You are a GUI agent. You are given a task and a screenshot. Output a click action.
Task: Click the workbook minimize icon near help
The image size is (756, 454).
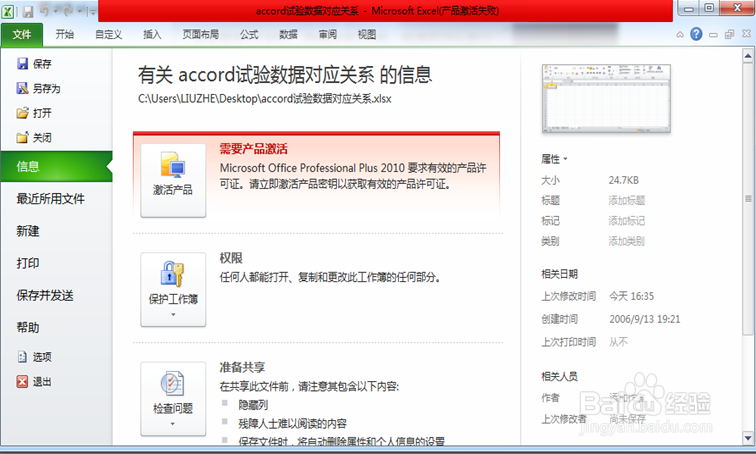point(713,35)
